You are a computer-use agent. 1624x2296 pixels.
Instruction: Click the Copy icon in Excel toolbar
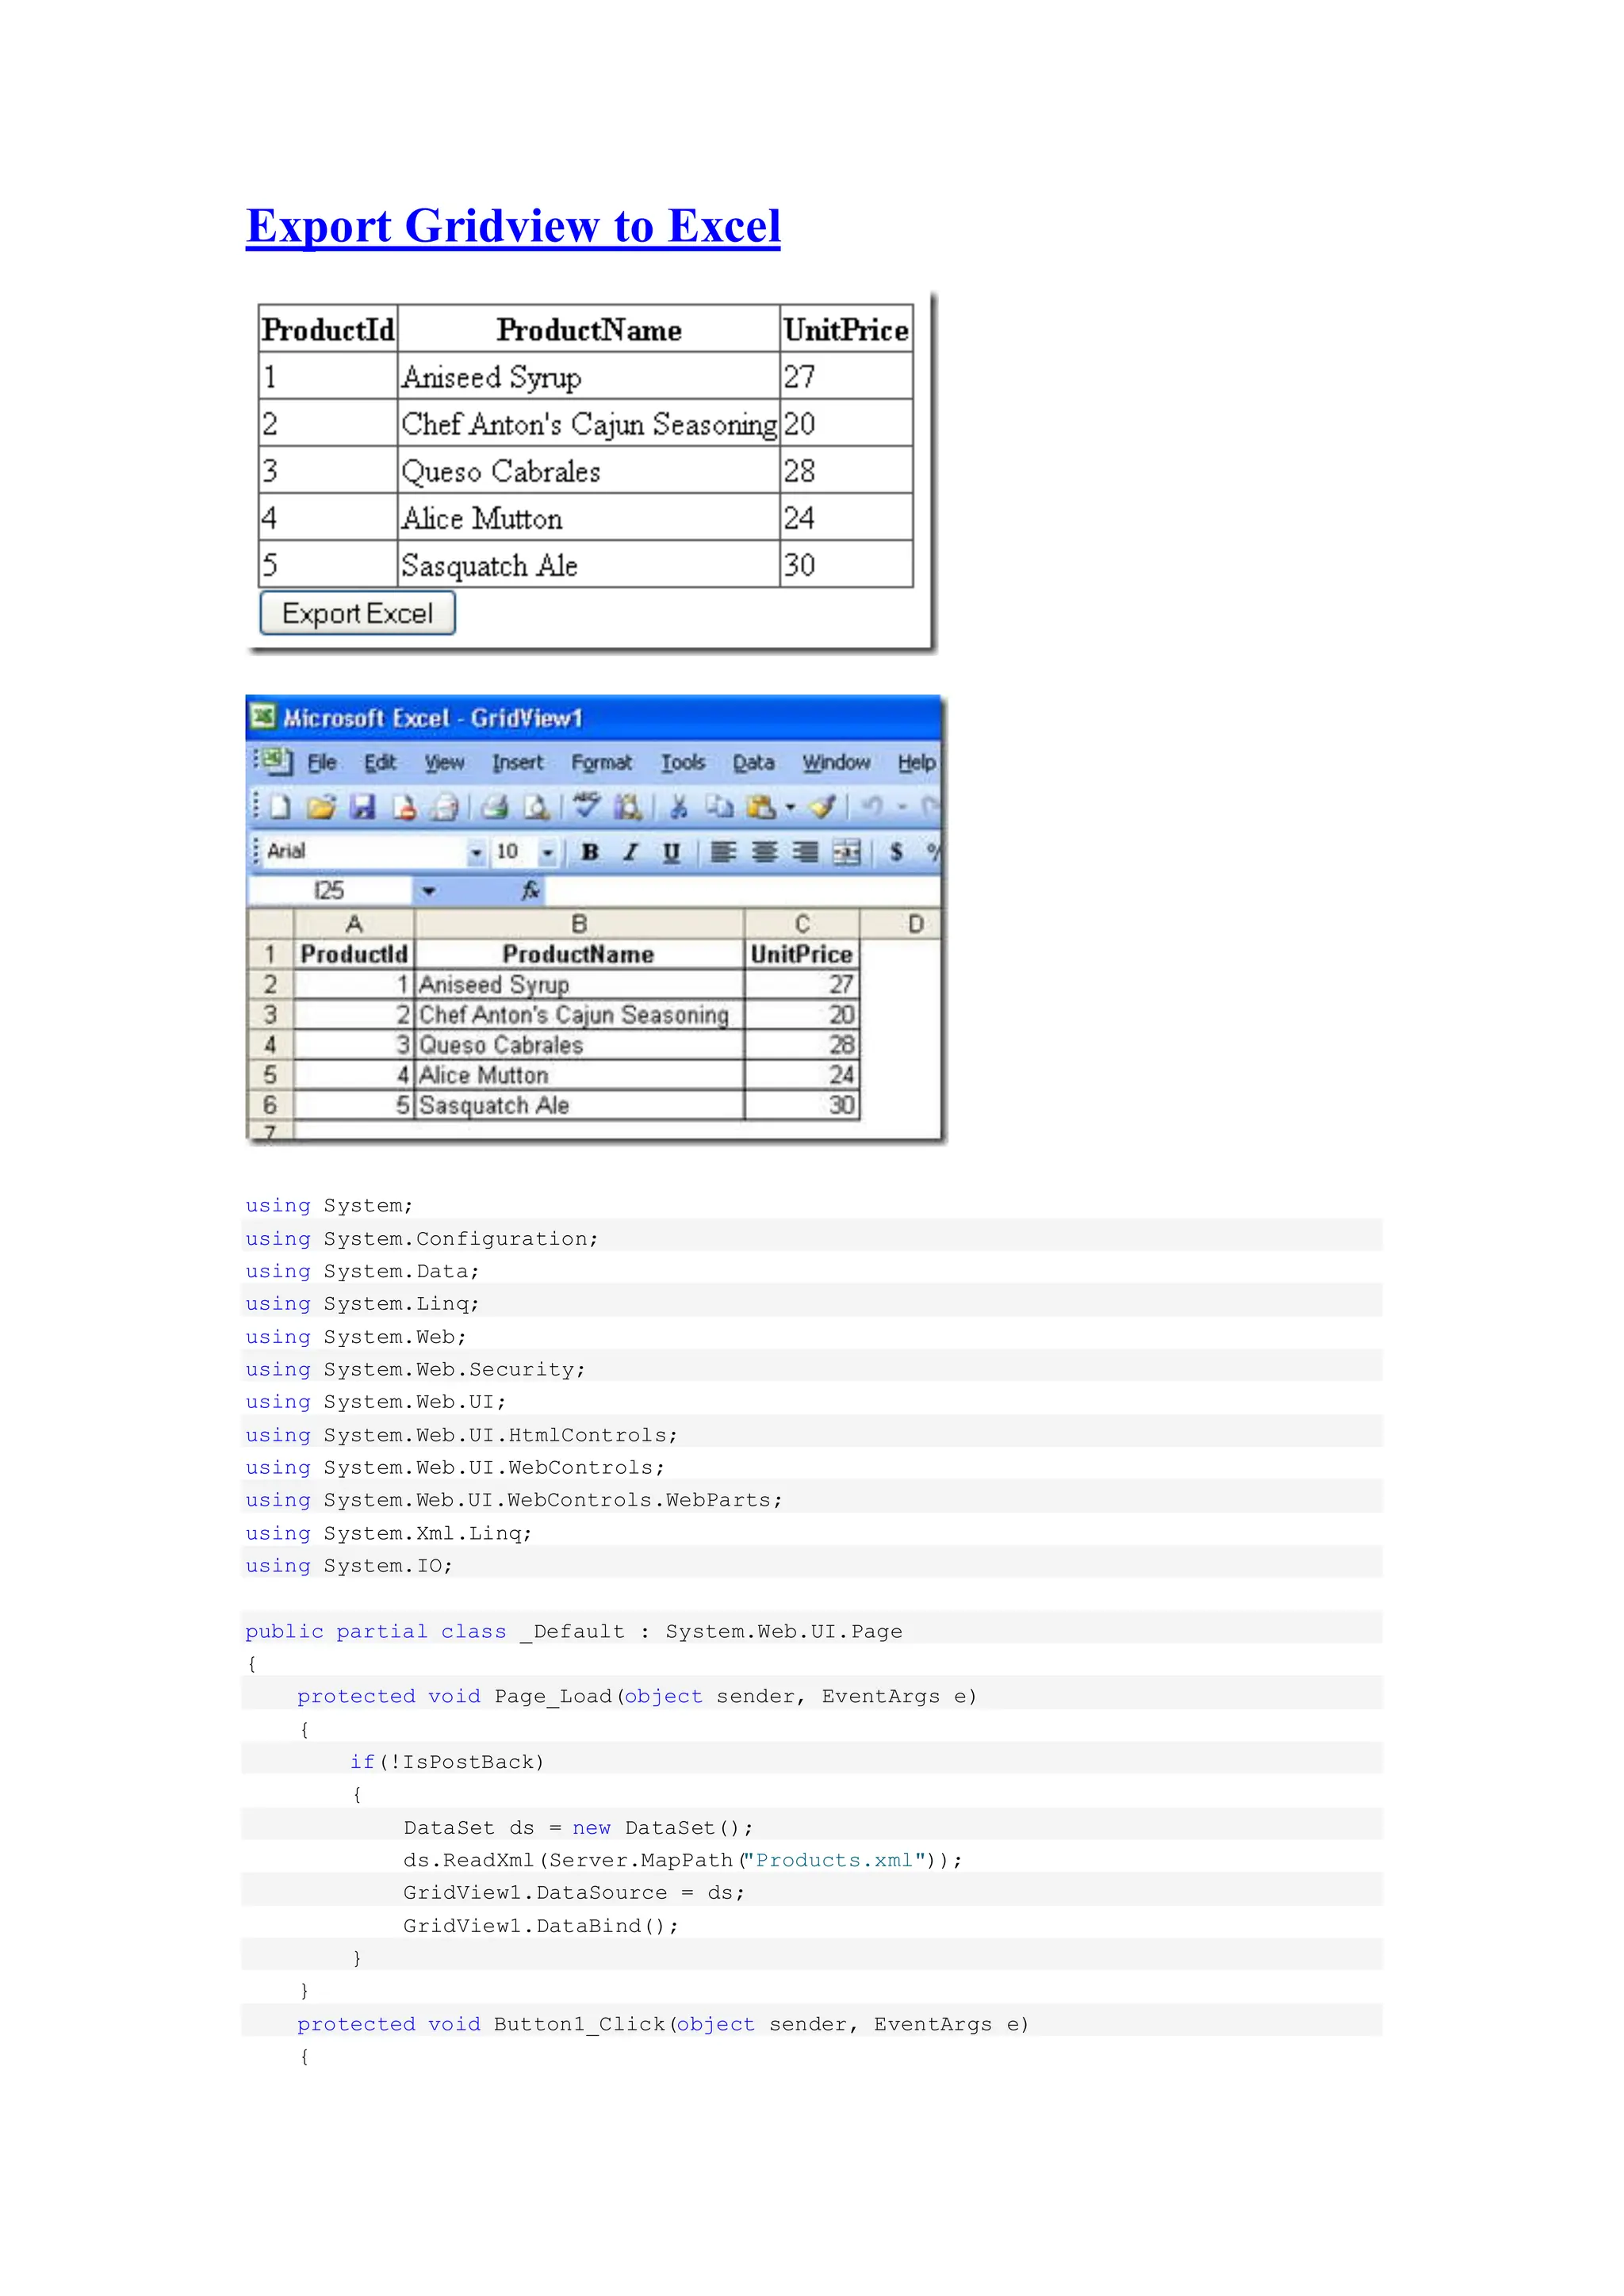[719, 806]
